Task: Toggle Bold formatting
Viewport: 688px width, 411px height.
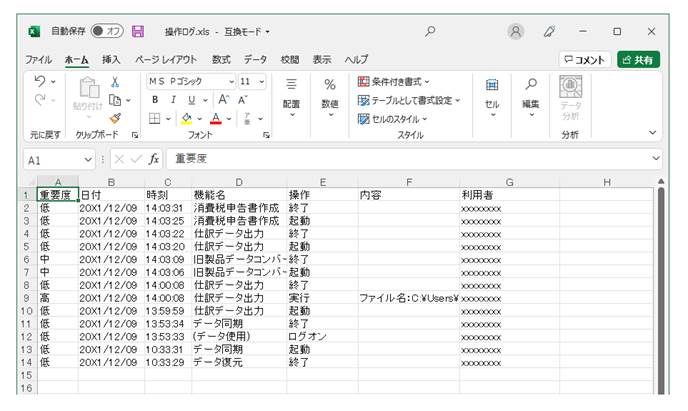Action: (155, 100)
